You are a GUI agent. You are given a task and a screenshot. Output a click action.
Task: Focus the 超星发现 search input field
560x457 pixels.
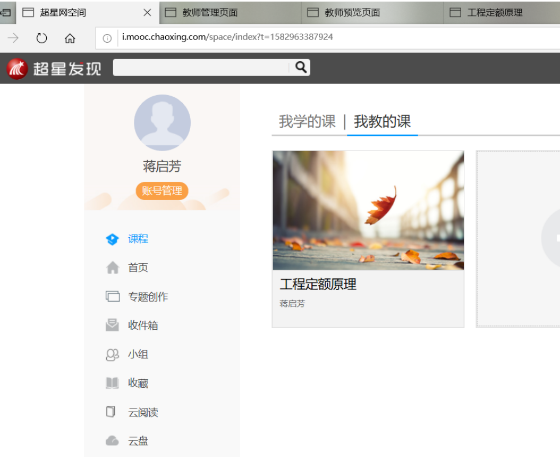point(202,67)
